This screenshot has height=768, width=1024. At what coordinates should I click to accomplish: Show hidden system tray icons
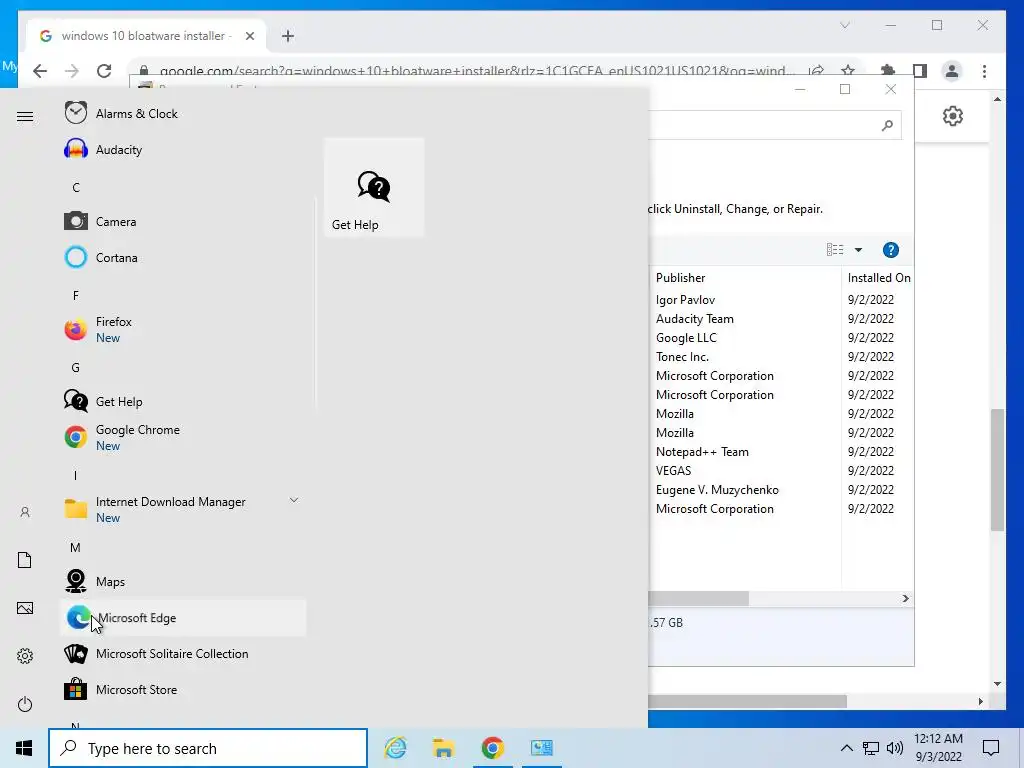pyautogui.click(x=846, y=748)
